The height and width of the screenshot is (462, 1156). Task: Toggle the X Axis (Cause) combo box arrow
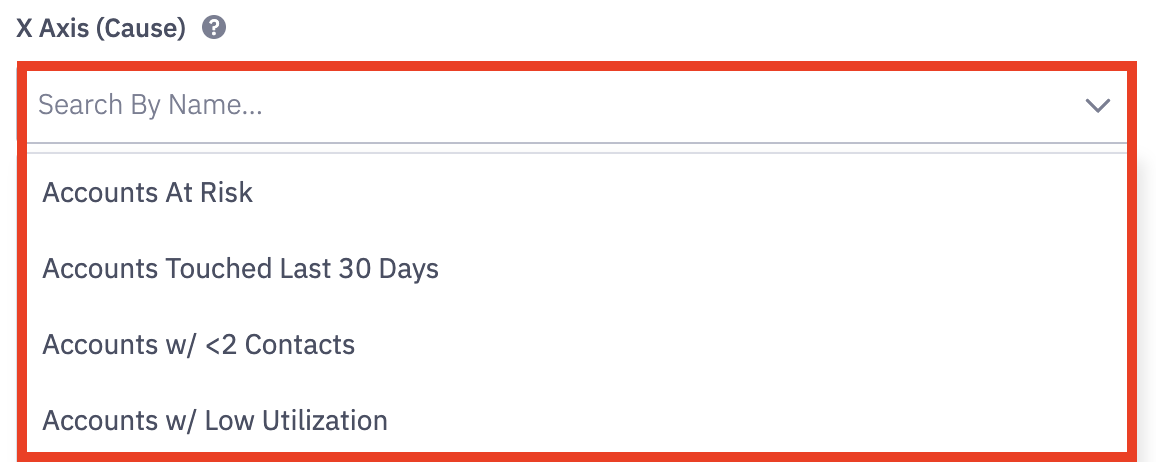pyautogui.click(x=1097, y=105)
